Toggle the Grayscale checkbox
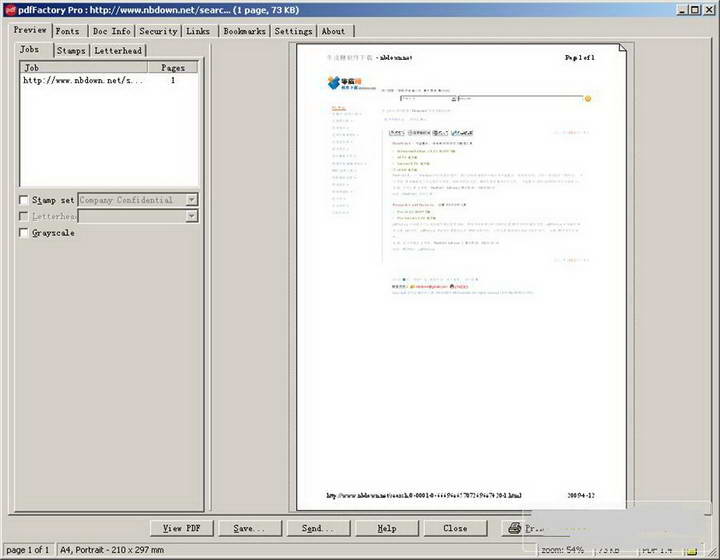The width and height of the screenshot is (720, 560). point(23,232)
